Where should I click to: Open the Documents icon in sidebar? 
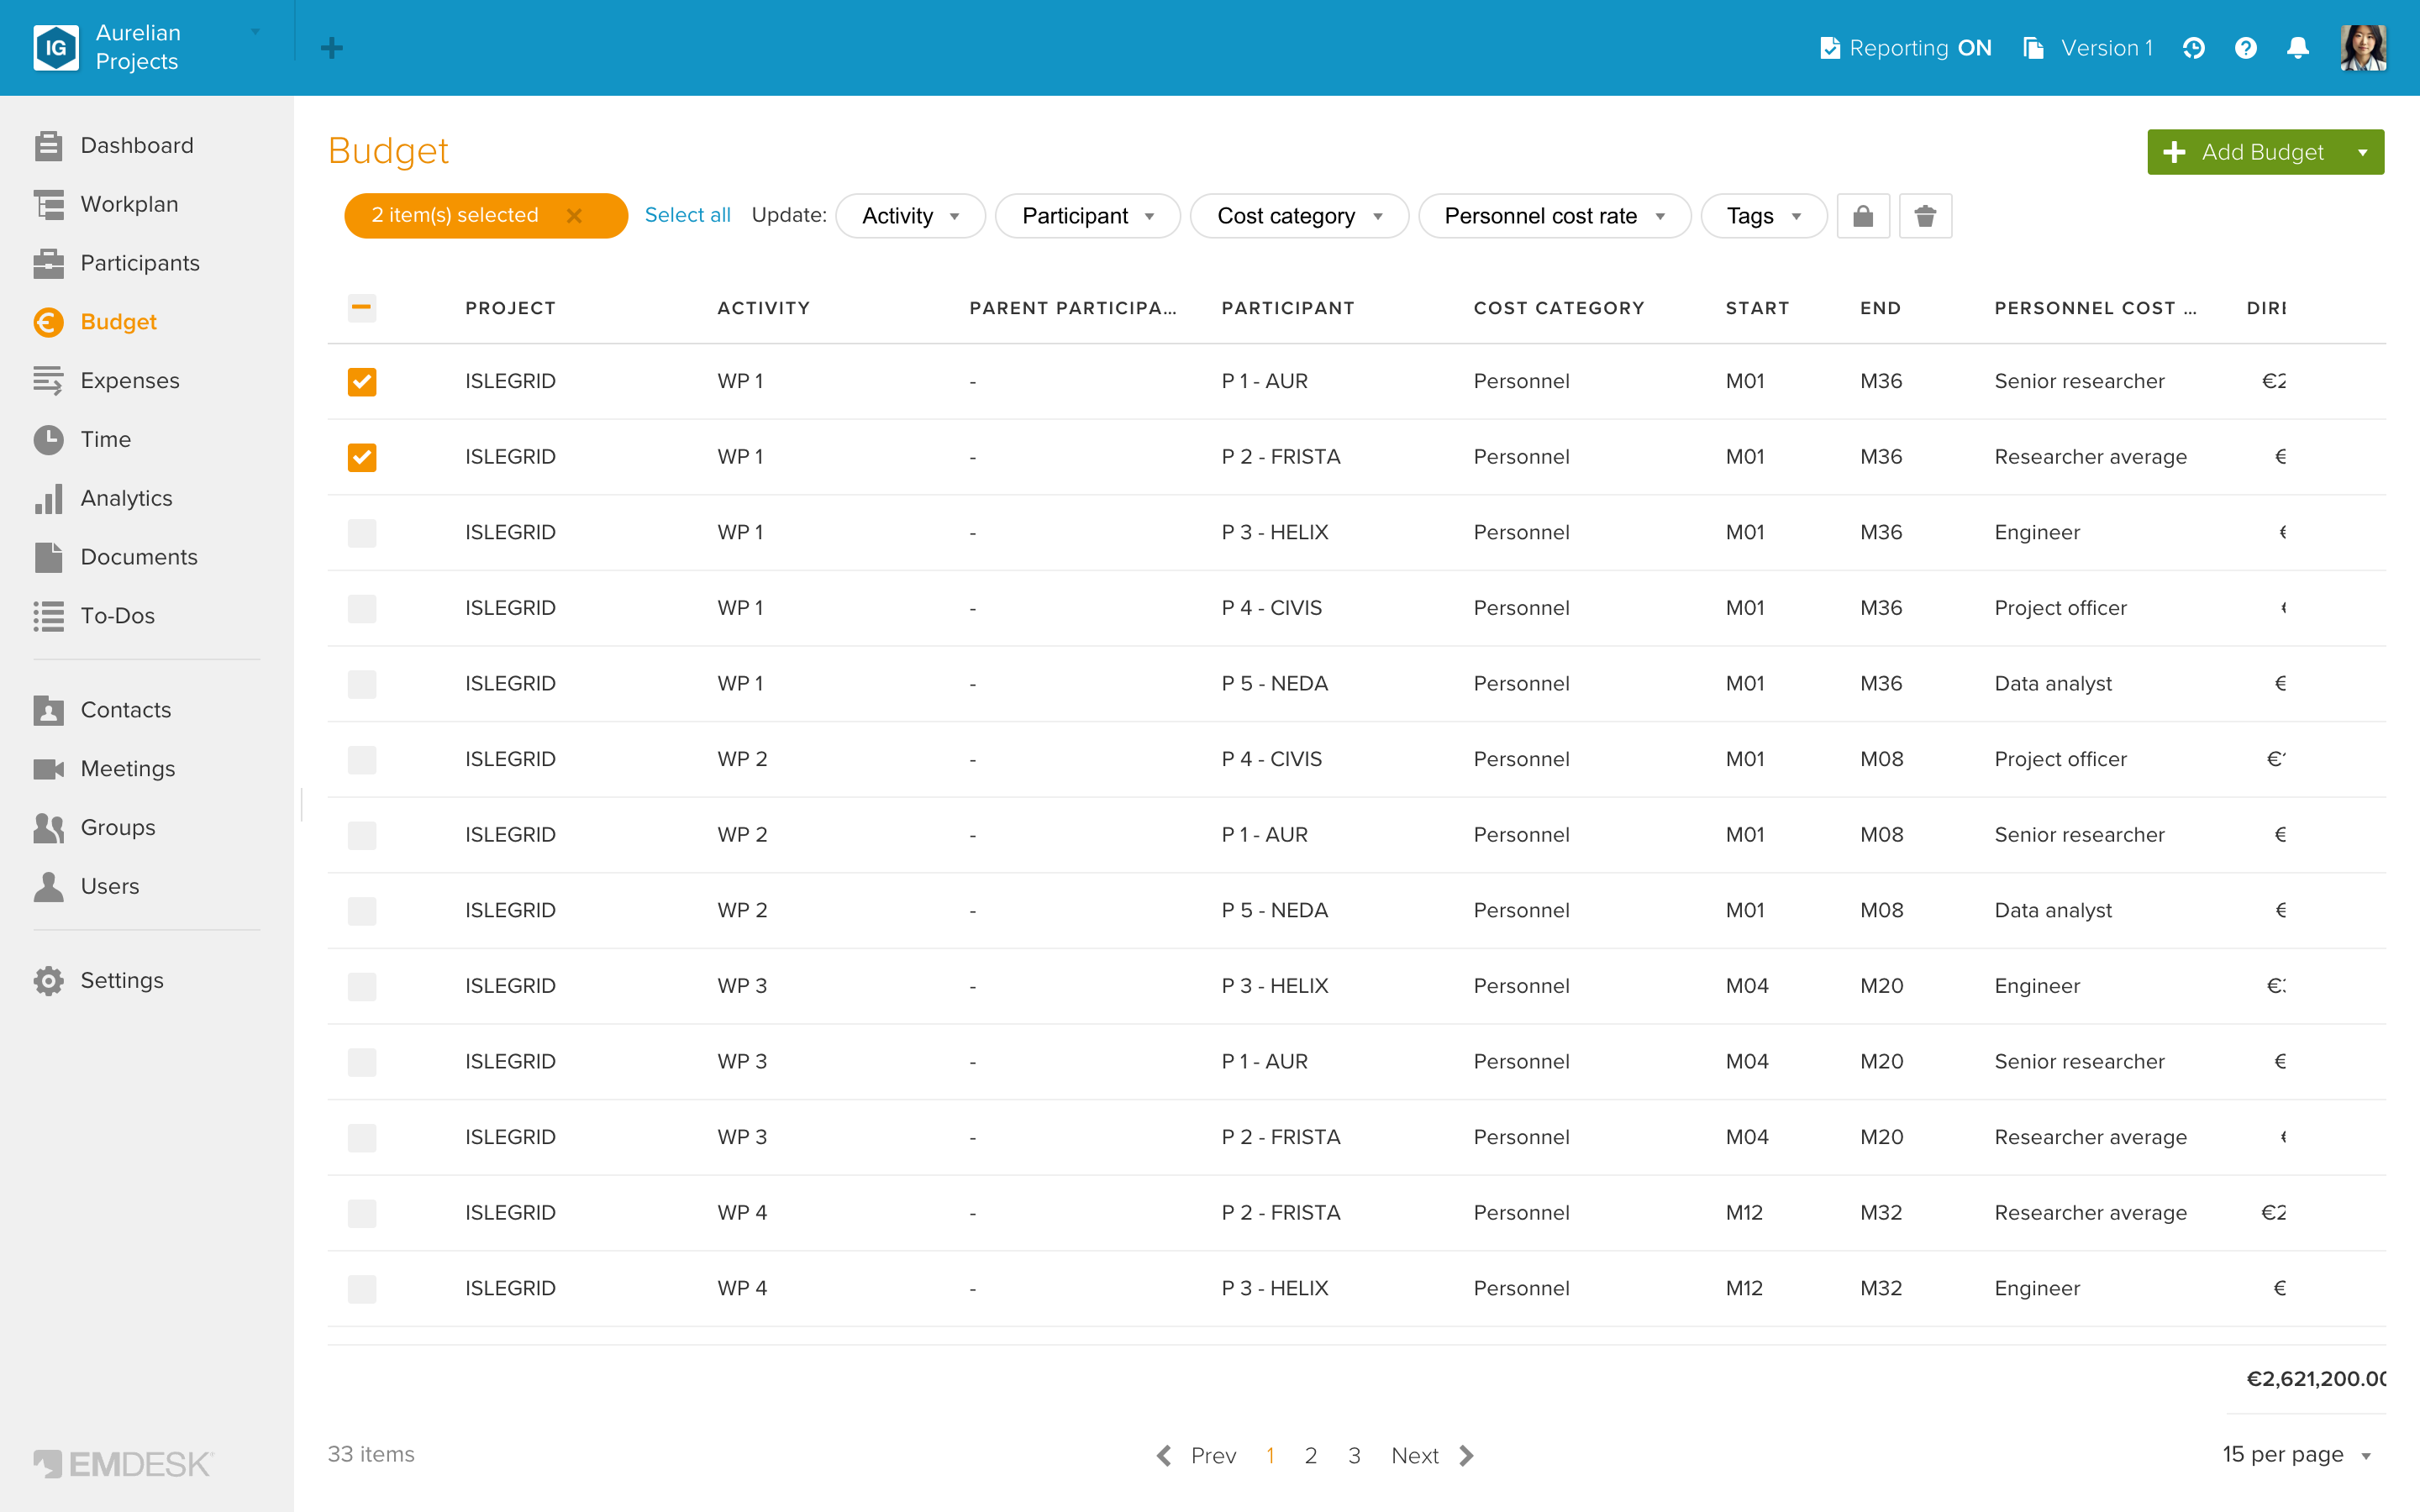click(48, 557)
